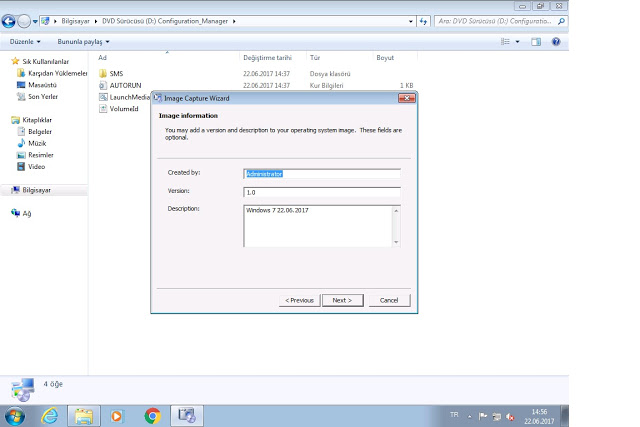
Task: Open the view options dropdown arrow
Action: click(517, 42)
